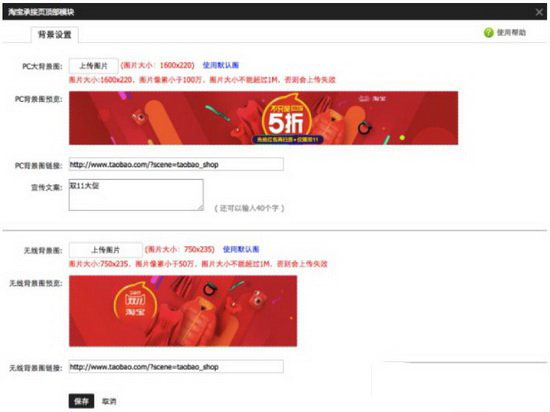Focus the PC背景图链接 URL field
This screenshot has height=412, width=550.
(176, 164)
